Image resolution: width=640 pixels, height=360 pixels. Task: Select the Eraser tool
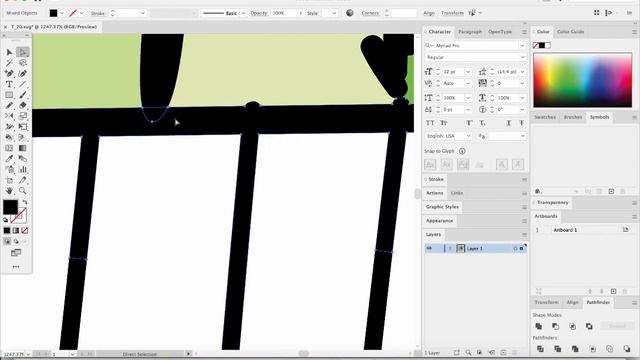22,105
